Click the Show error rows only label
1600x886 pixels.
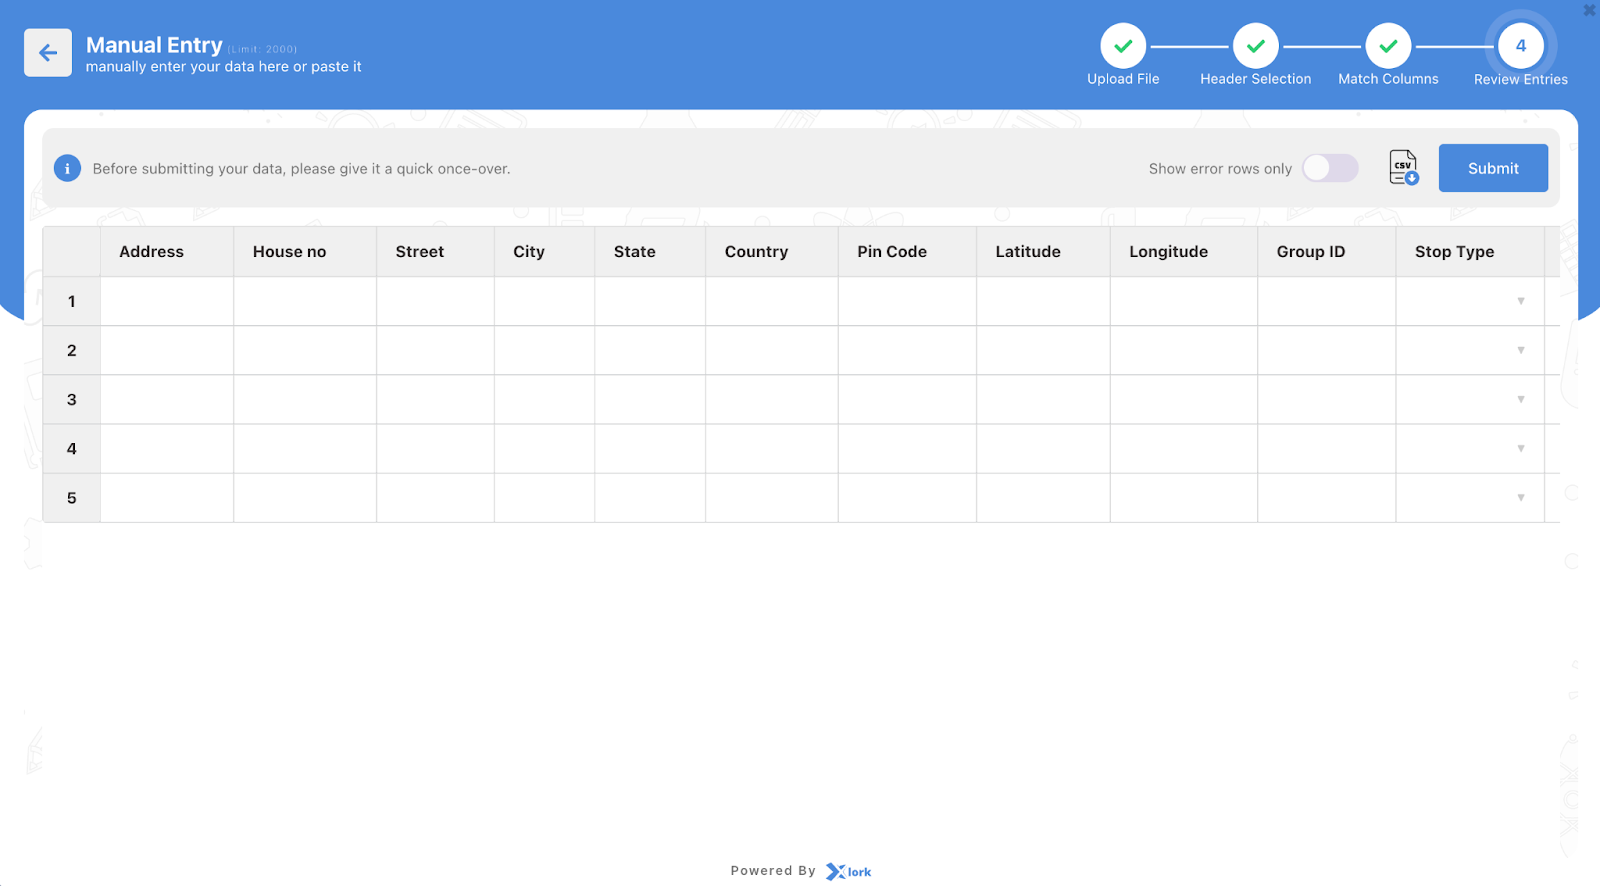click(1220, 169)
